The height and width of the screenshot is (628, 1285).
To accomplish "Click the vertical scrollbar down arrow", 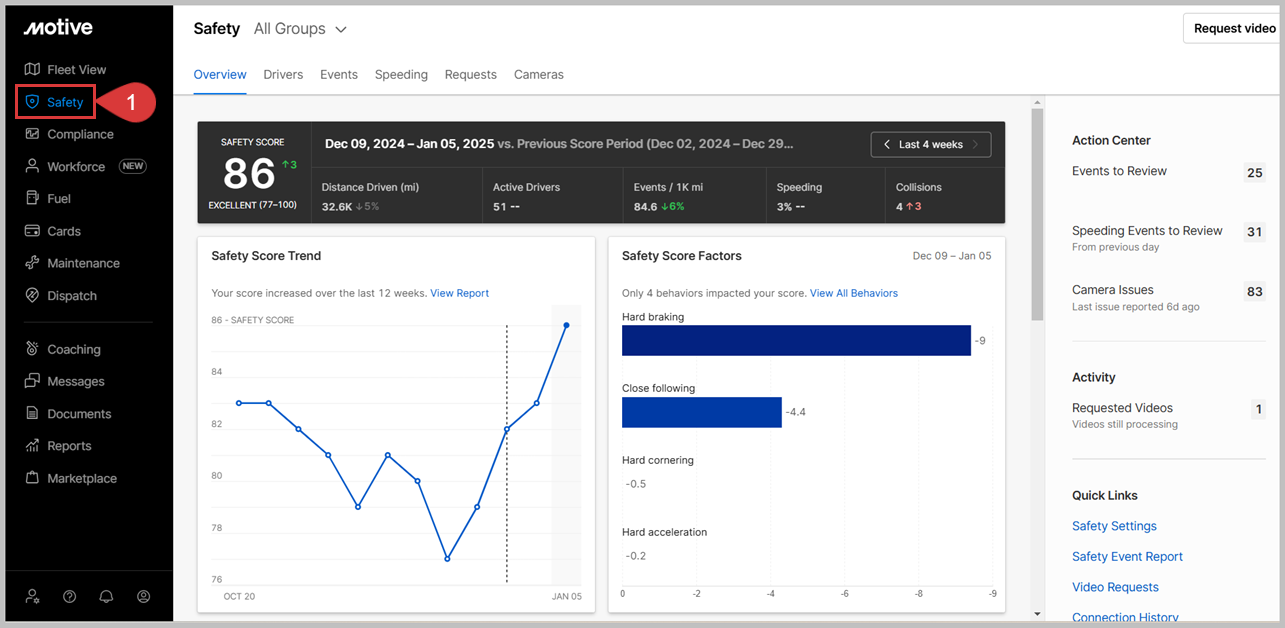I will [x=1037, y=613].
